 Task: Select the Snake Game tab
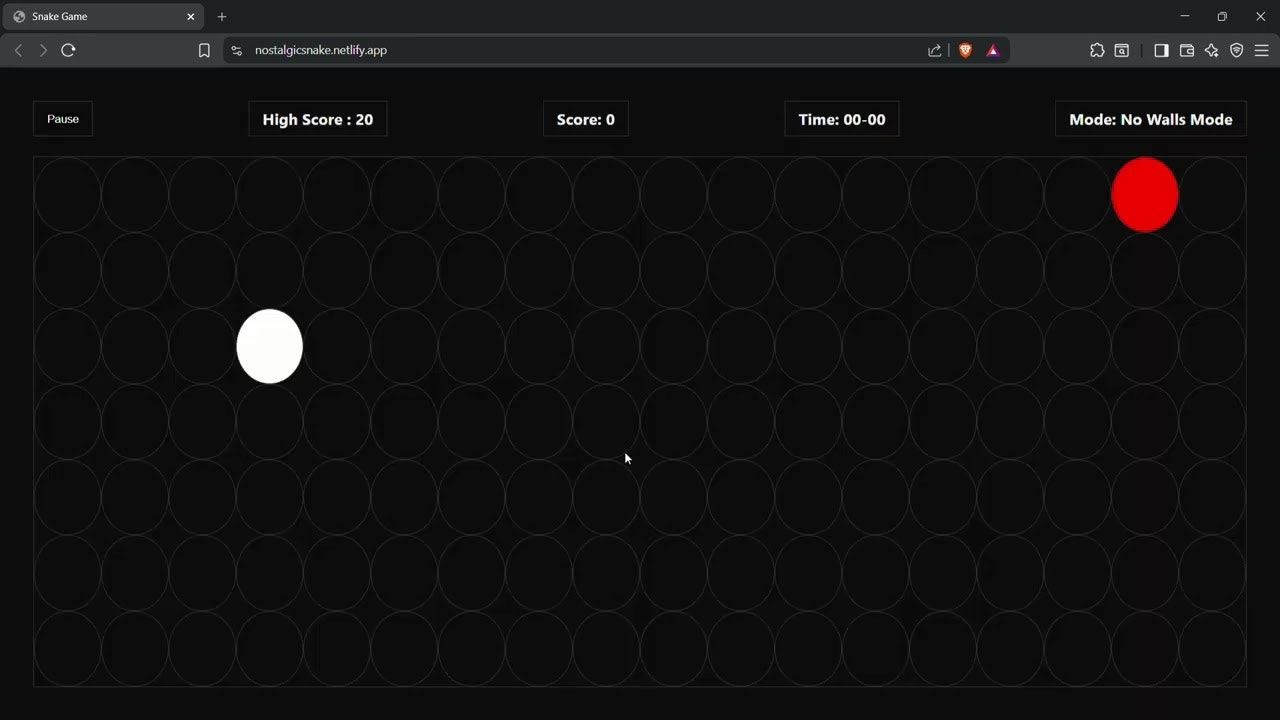tap(103, 17)
